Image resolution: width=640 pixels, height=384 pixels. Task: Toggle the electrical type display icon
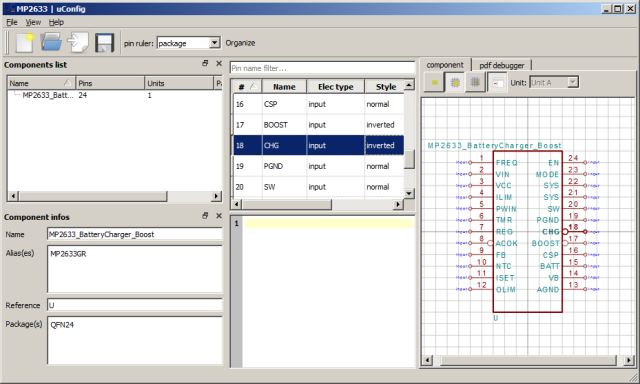497,82
